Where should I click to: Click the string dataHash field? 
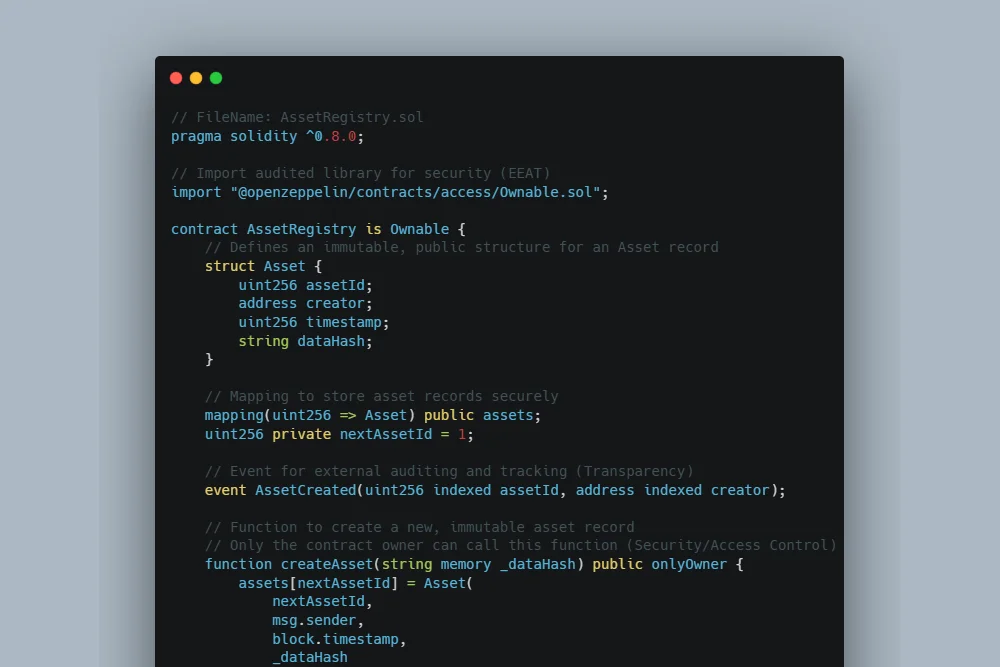coord(305,341)
